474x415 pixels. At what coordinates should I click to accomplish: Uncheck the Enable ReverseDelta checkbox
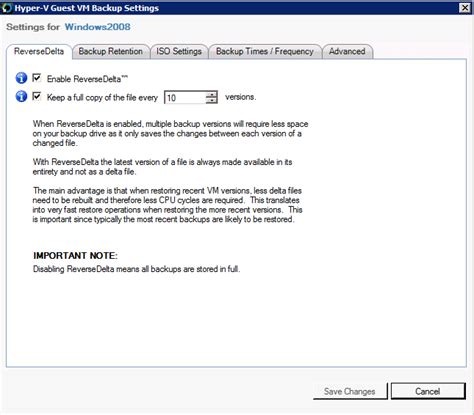[x=37, y=78]
